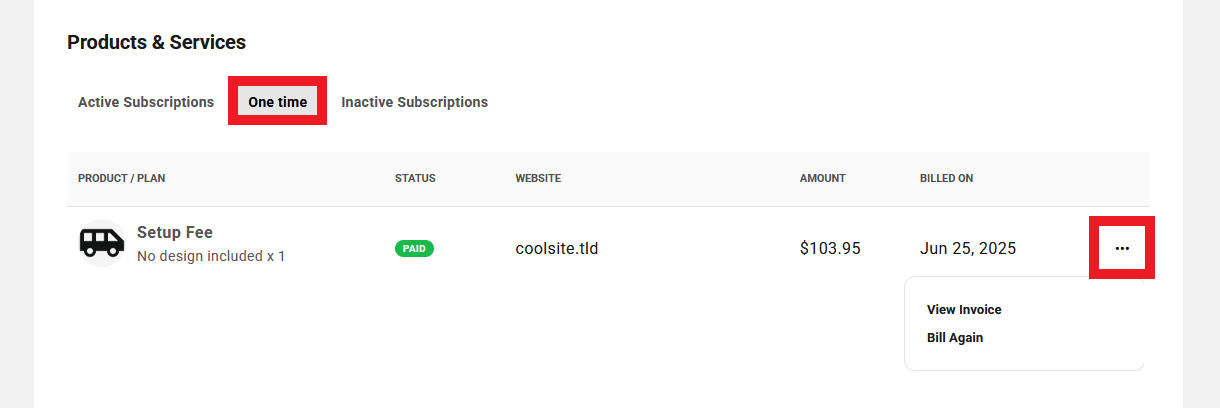
Task: Click the Setup Fee van icon
Action: pos(101,243)
